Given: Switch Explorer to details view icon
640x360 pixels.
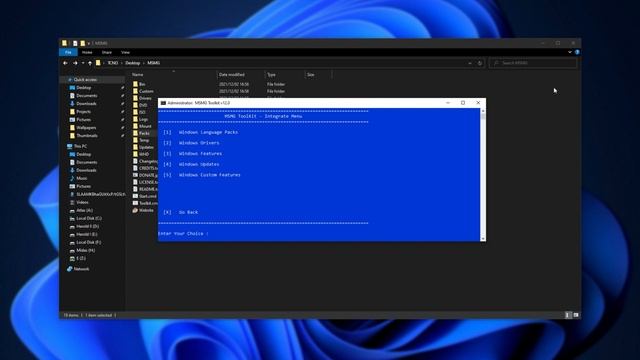Looking at the screenshot, I should (567, 315).
